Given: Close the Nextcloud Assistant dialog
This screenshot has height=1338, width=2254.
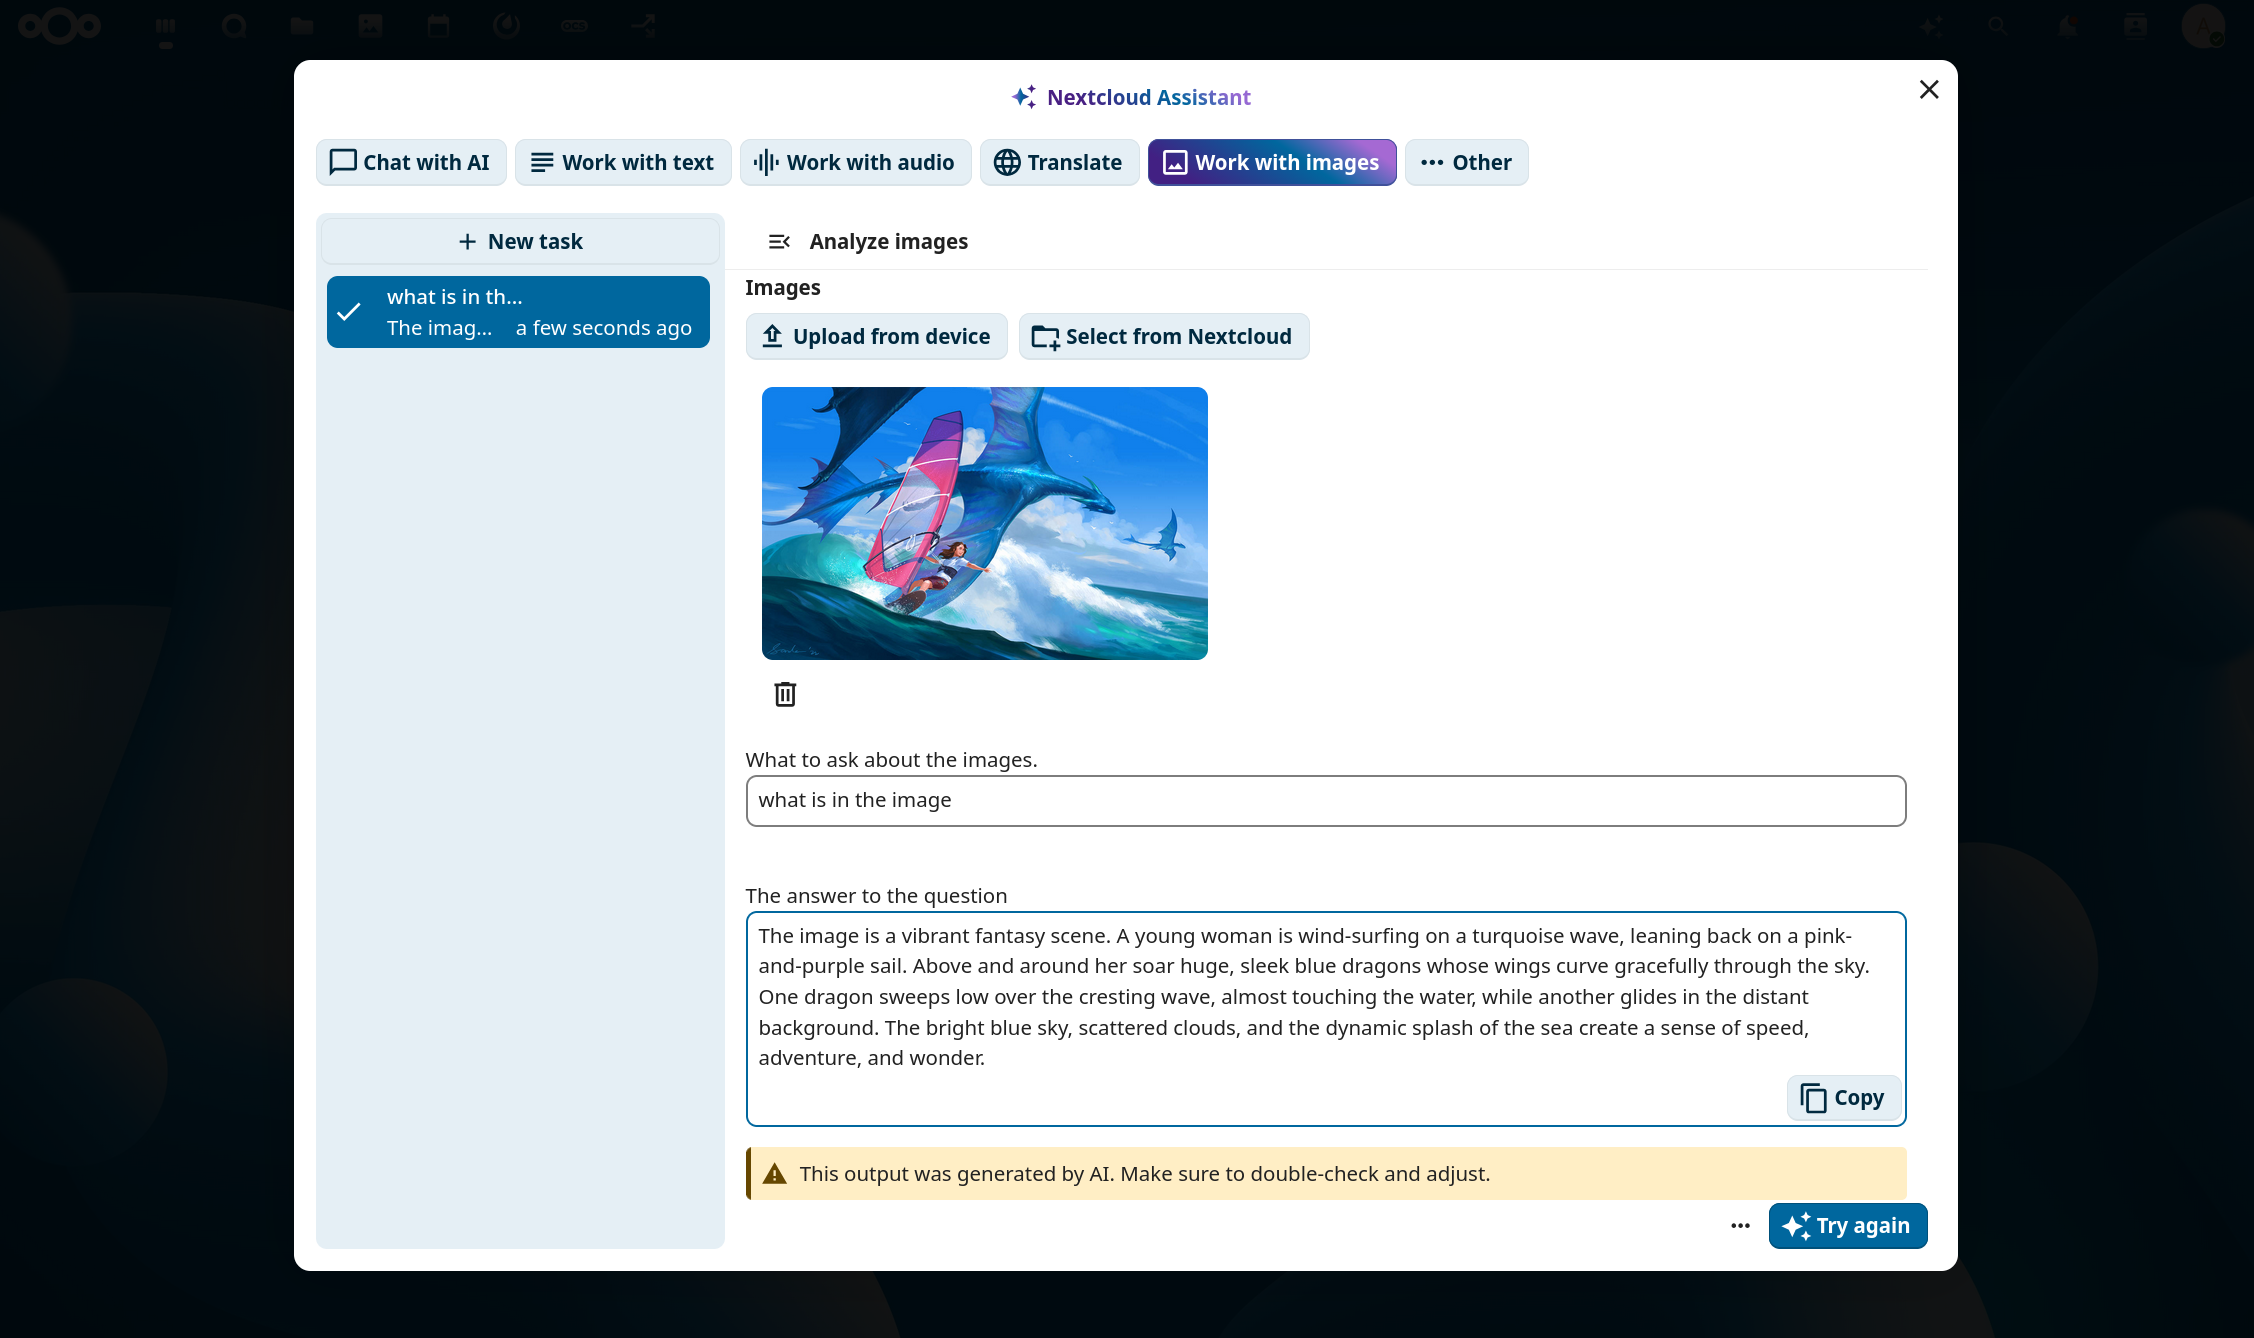Looking at the screenshot, I should point(1929,90).
